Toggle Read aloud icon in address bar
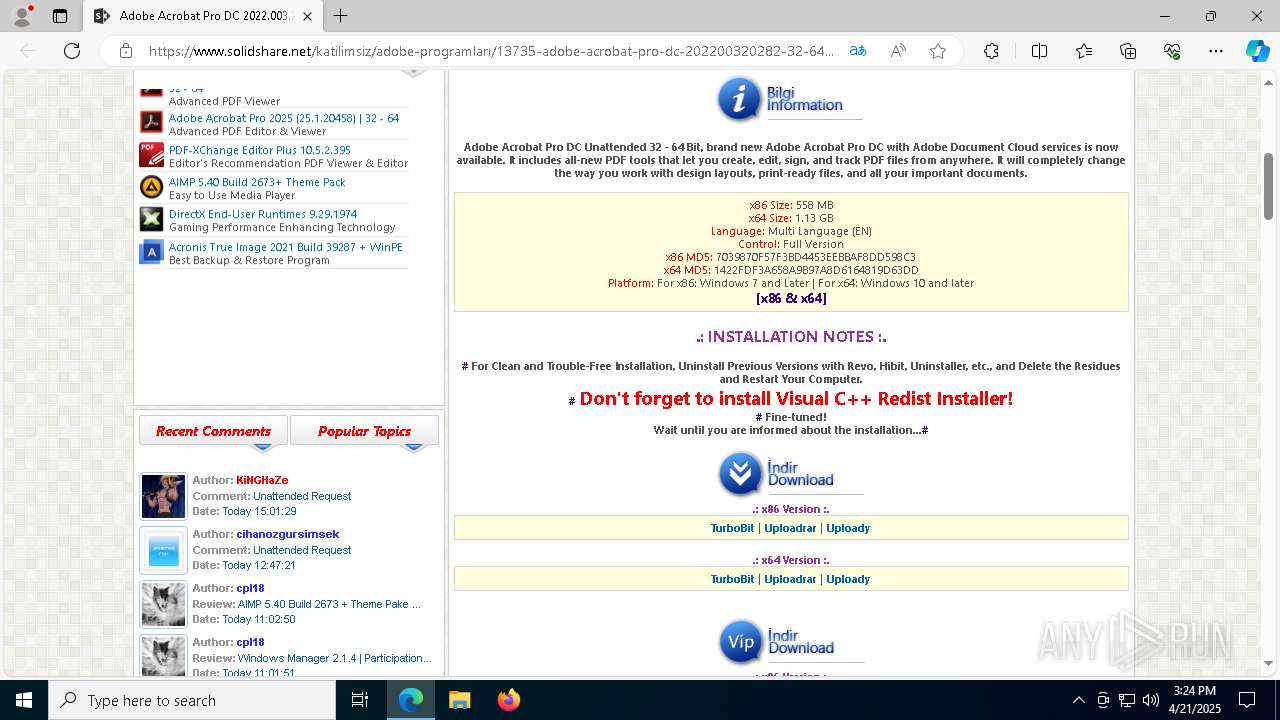The height and width of the screenshot is (720, 1280). coord(898,51)
